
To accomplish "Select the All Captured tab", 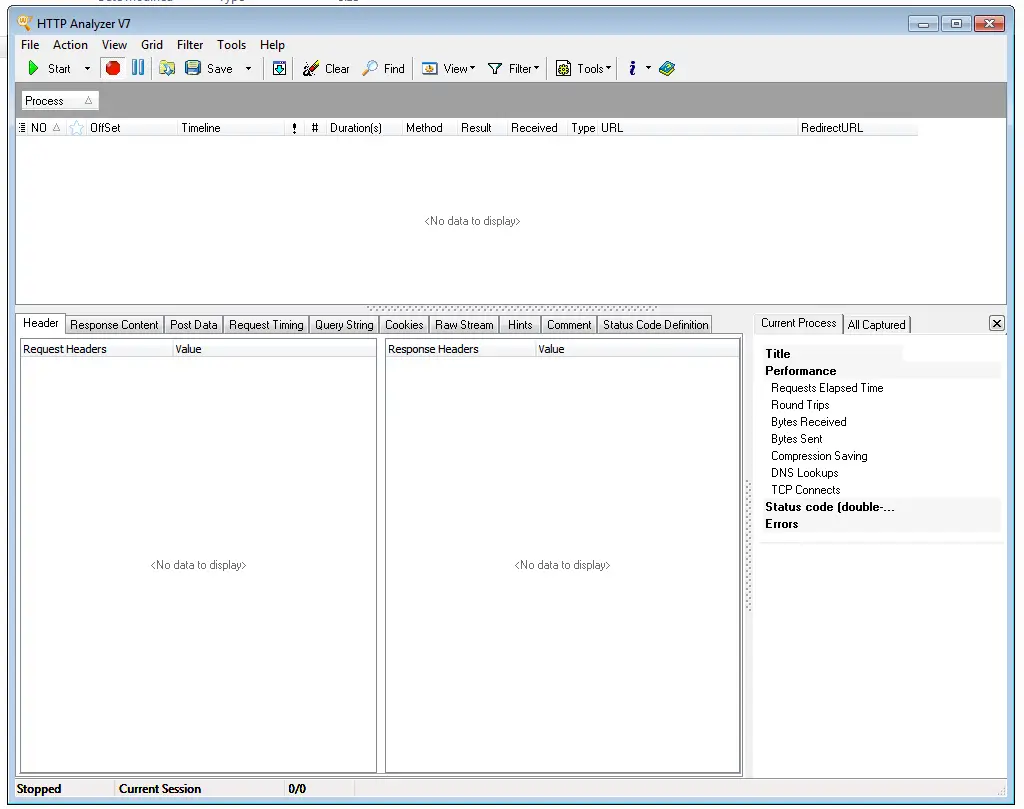I will 877,324.
